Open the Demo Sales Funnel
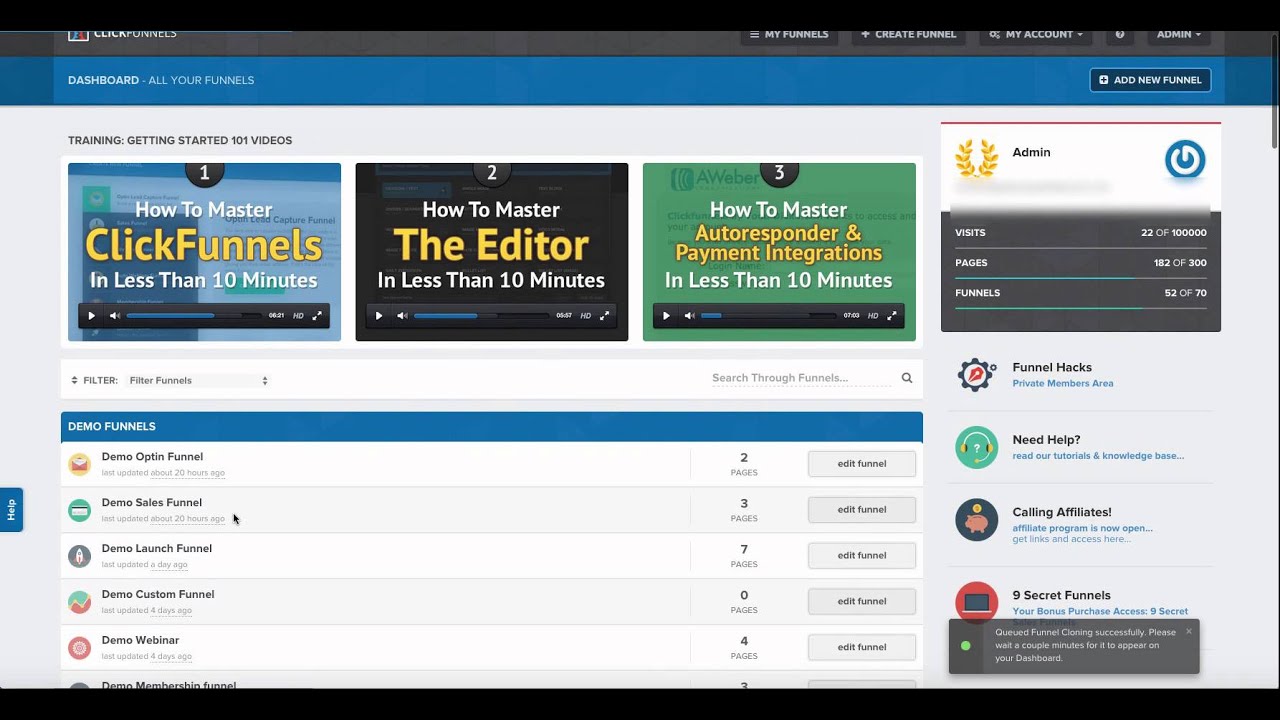Screen dimensions: 1280x720 pyautogui.click(x=152, y=503)
